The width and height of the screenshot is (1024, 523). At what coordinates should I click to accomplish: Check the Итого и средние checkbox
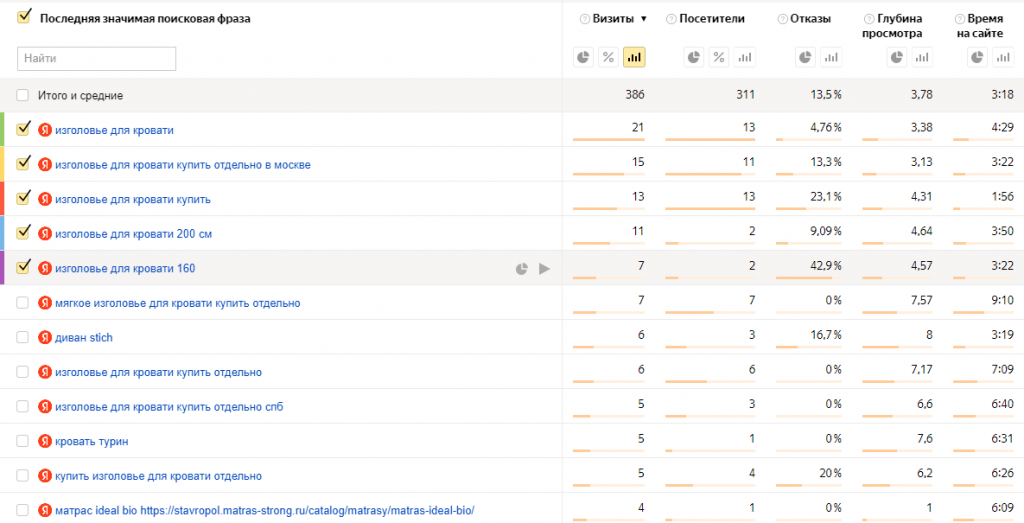click(23, 95)
